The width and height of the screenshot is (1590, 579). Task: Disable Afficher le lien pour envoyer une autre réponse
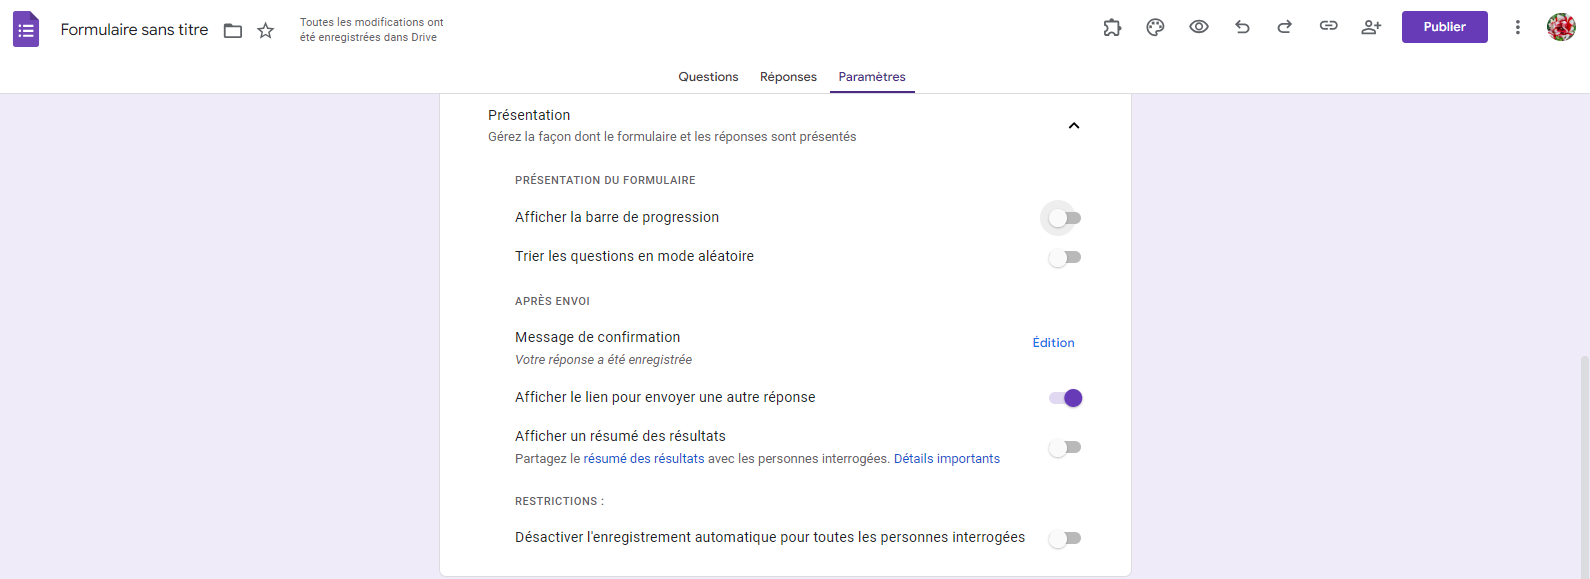pyautogui.click(x=1064, y=397)
